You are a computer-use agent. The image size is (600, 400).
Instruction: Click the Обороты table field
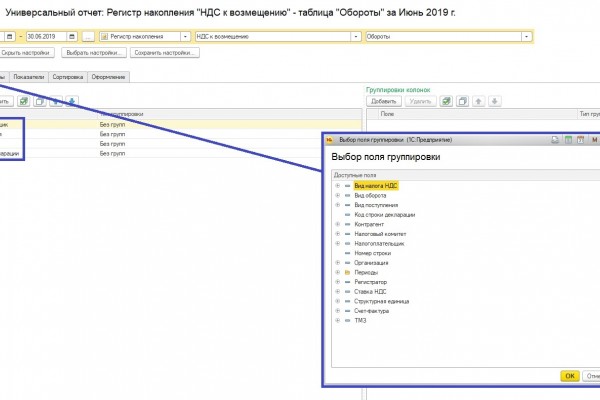coord(444,37)
